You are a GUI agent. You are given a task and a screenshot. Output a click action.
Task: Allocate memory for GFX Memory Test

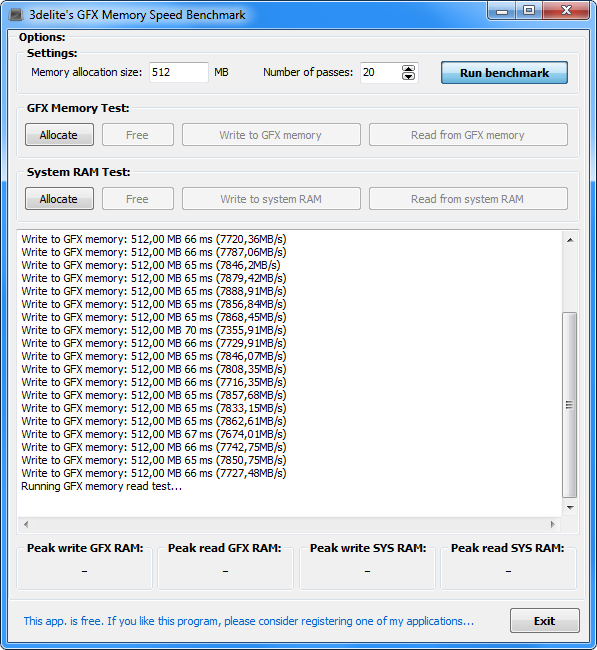pos(59,135)
